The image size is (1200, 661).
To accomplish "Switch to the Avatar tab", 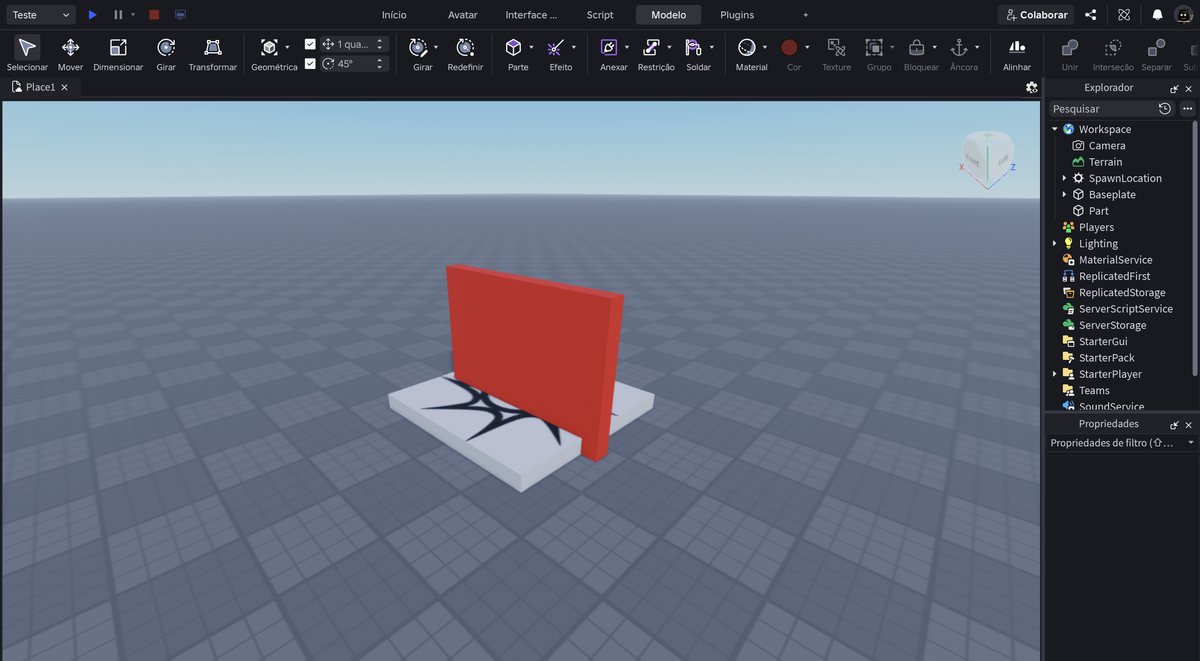I will pyautogui.click(x=463, y=15).
